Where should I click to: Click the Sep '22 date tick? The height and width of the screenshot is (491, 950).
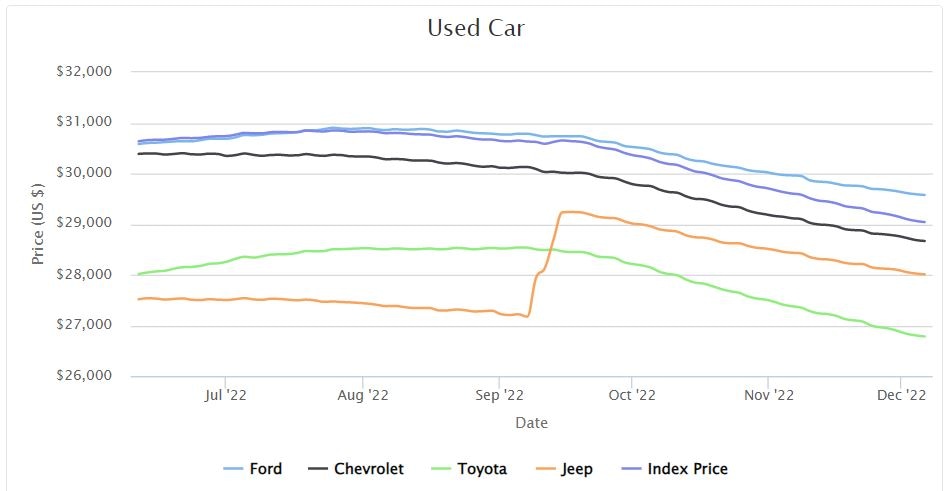498,396
